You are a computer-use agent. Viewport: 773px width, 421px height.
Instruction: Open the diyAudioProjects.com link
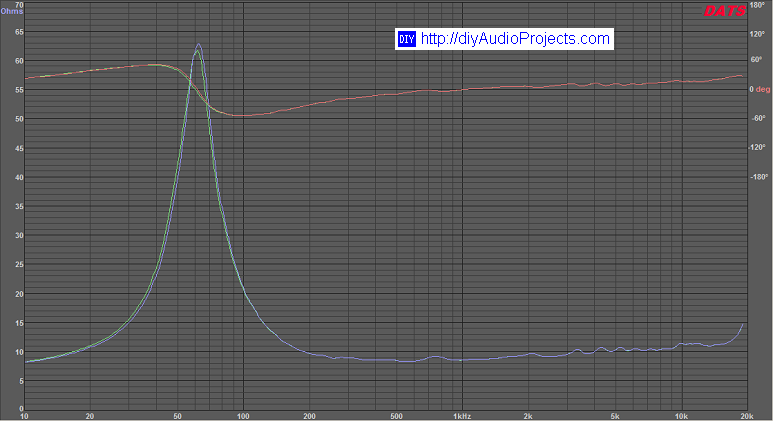click(515, 39)
